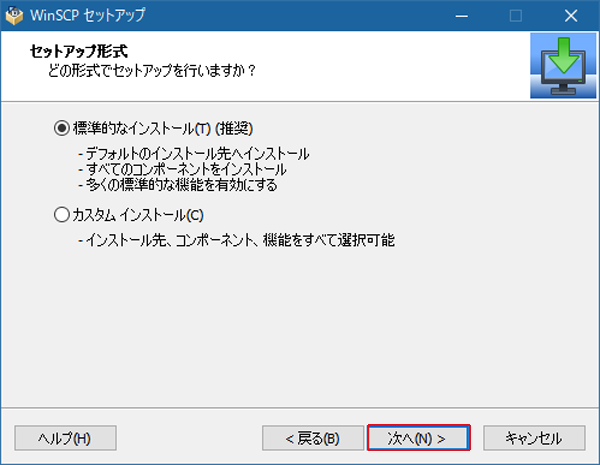Screen dimensions: 600x465
Task: Click the WinSCP installer icon in title bar
Action: tap(15, 16)
